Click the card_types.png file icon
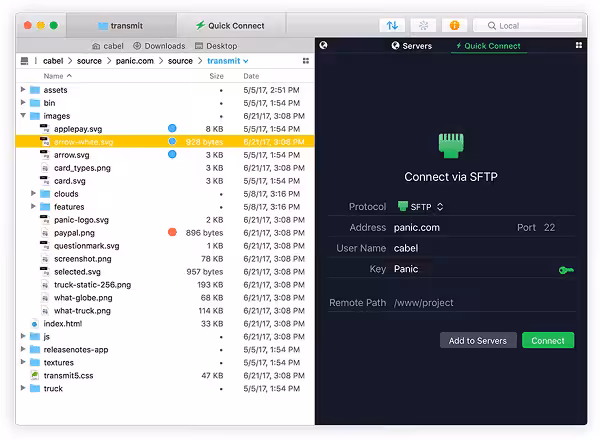This screenshot has width=600, height=440. (x=45, y=168)
